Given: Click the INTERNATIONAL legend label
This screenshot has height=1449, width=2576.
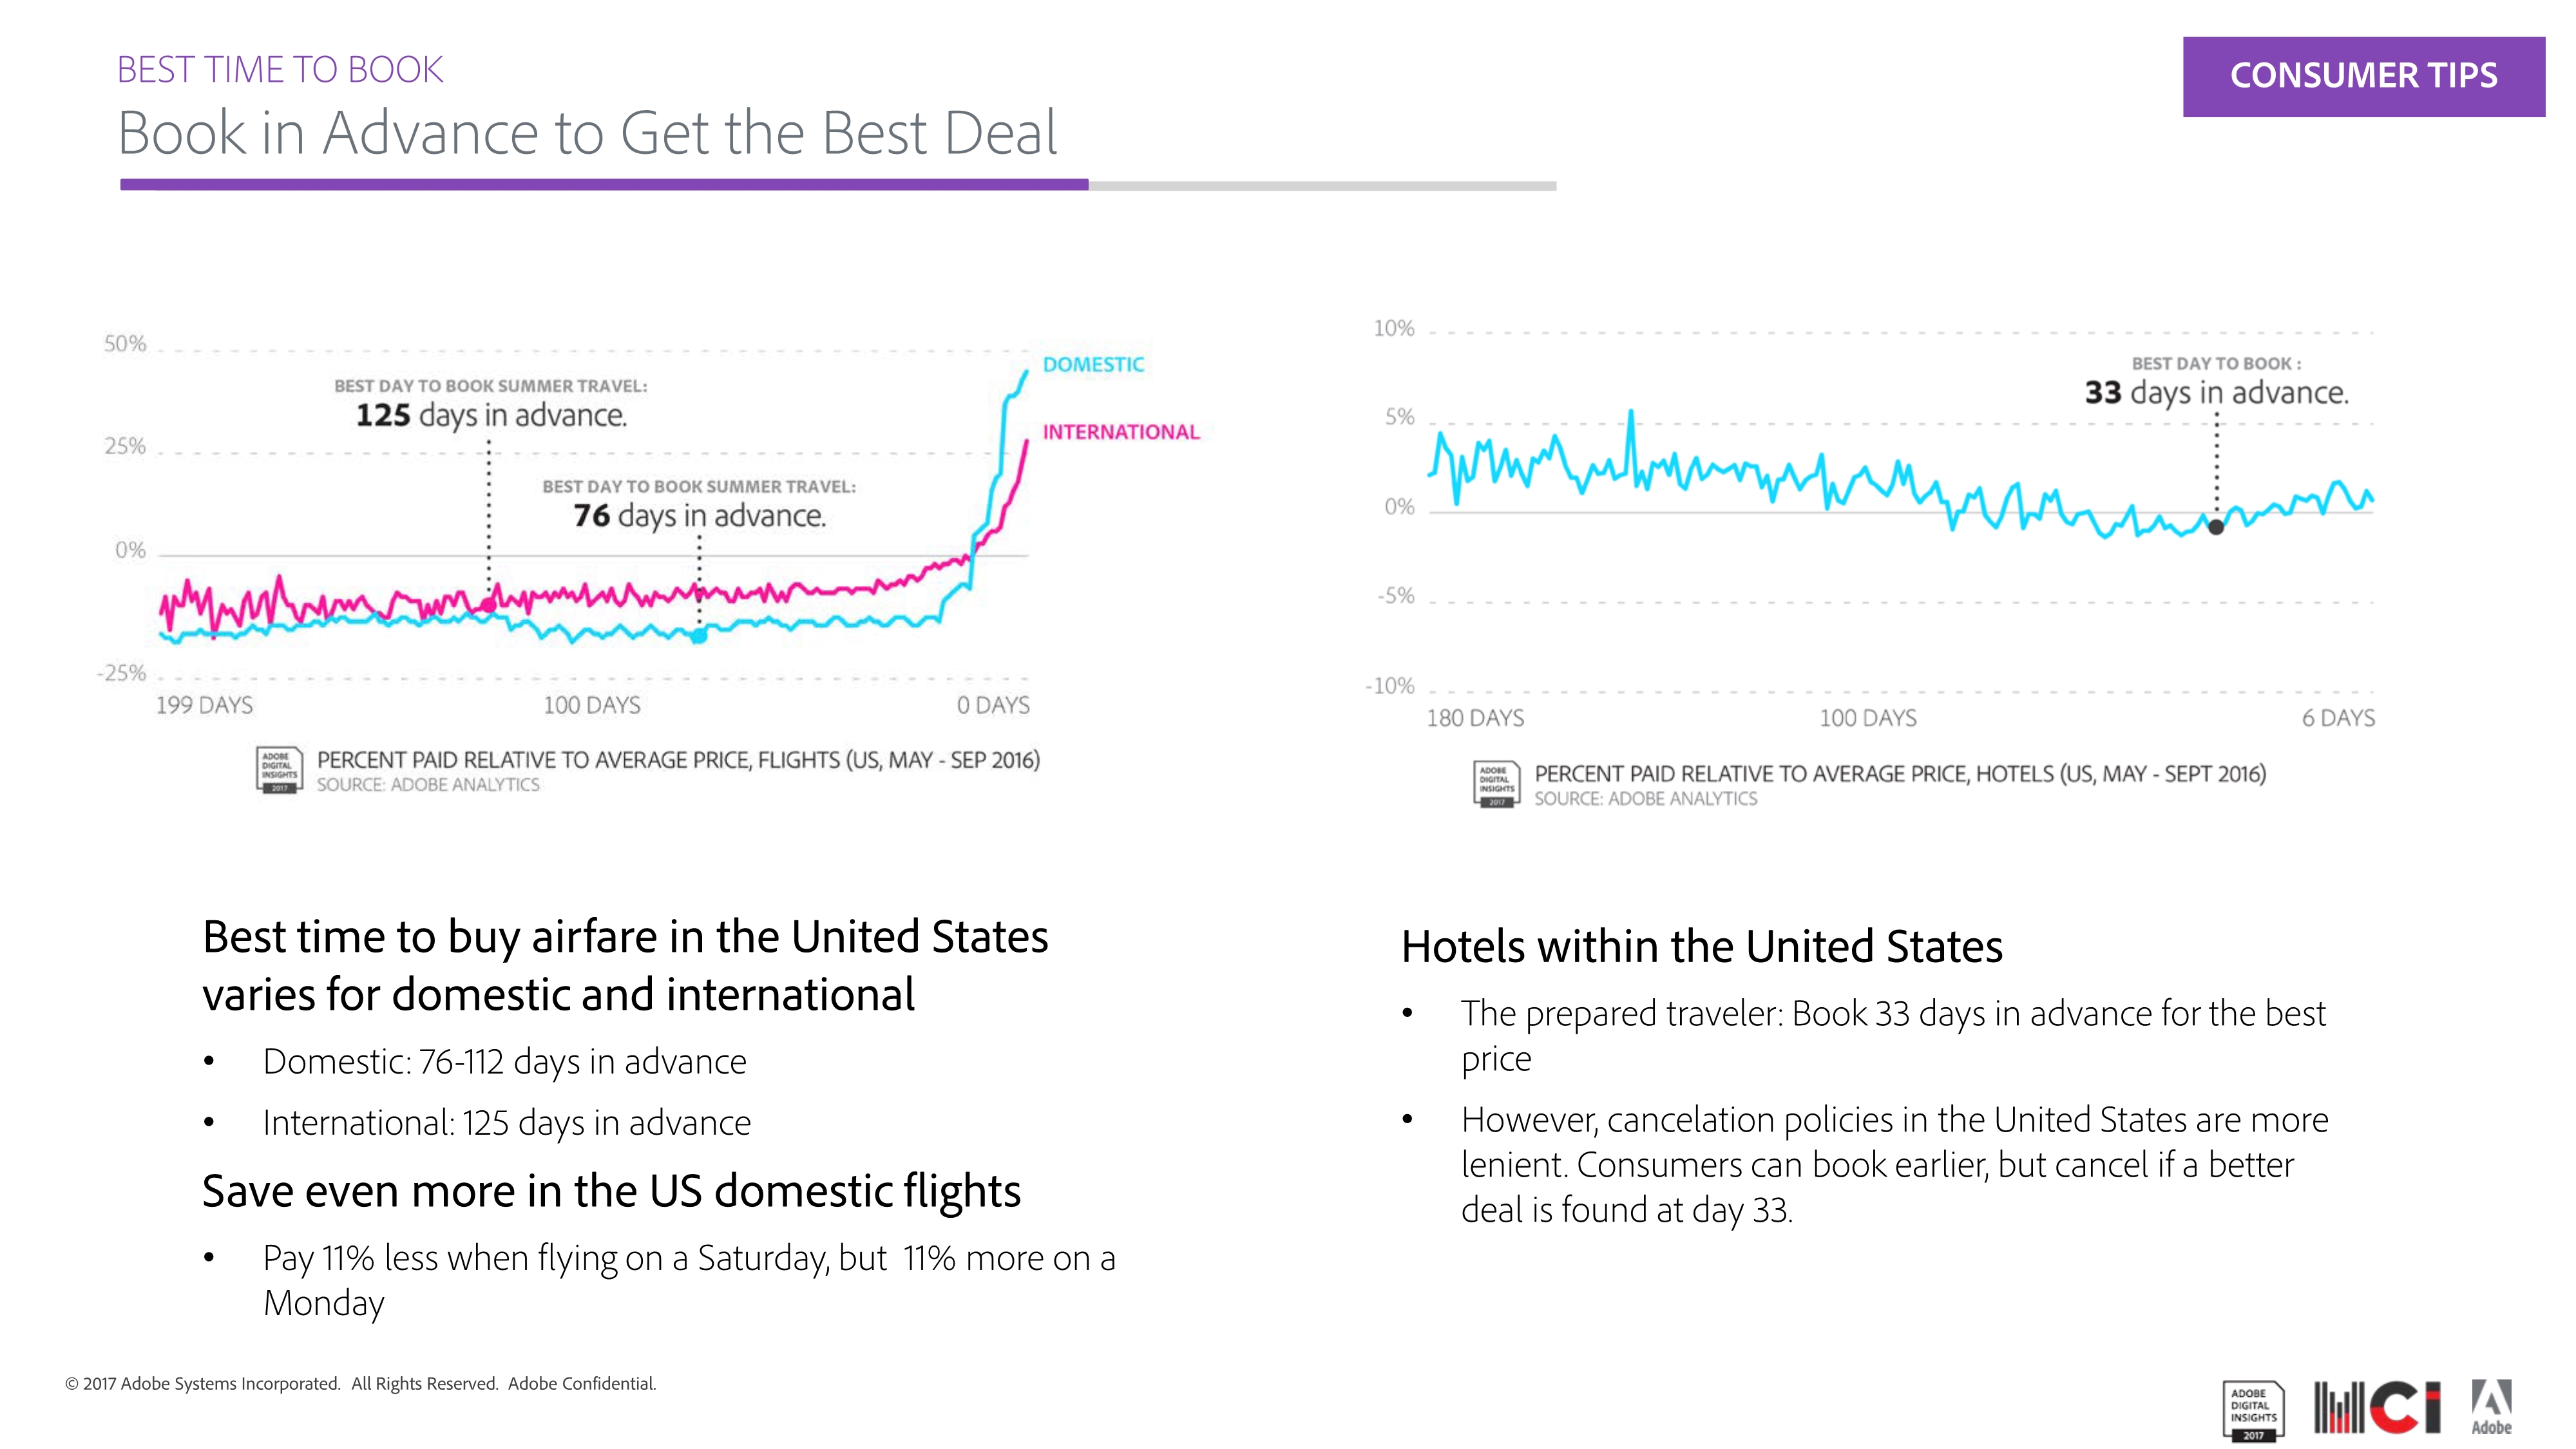Looking at the screenshot, I should (1120, 432).
